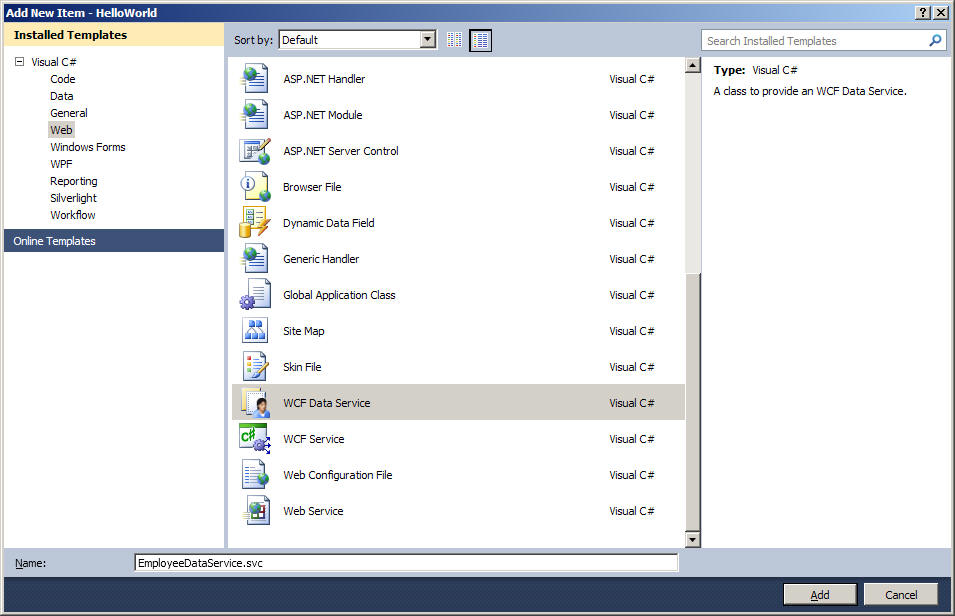Click the template list scrollbar thumb

(x=692, y=402)
